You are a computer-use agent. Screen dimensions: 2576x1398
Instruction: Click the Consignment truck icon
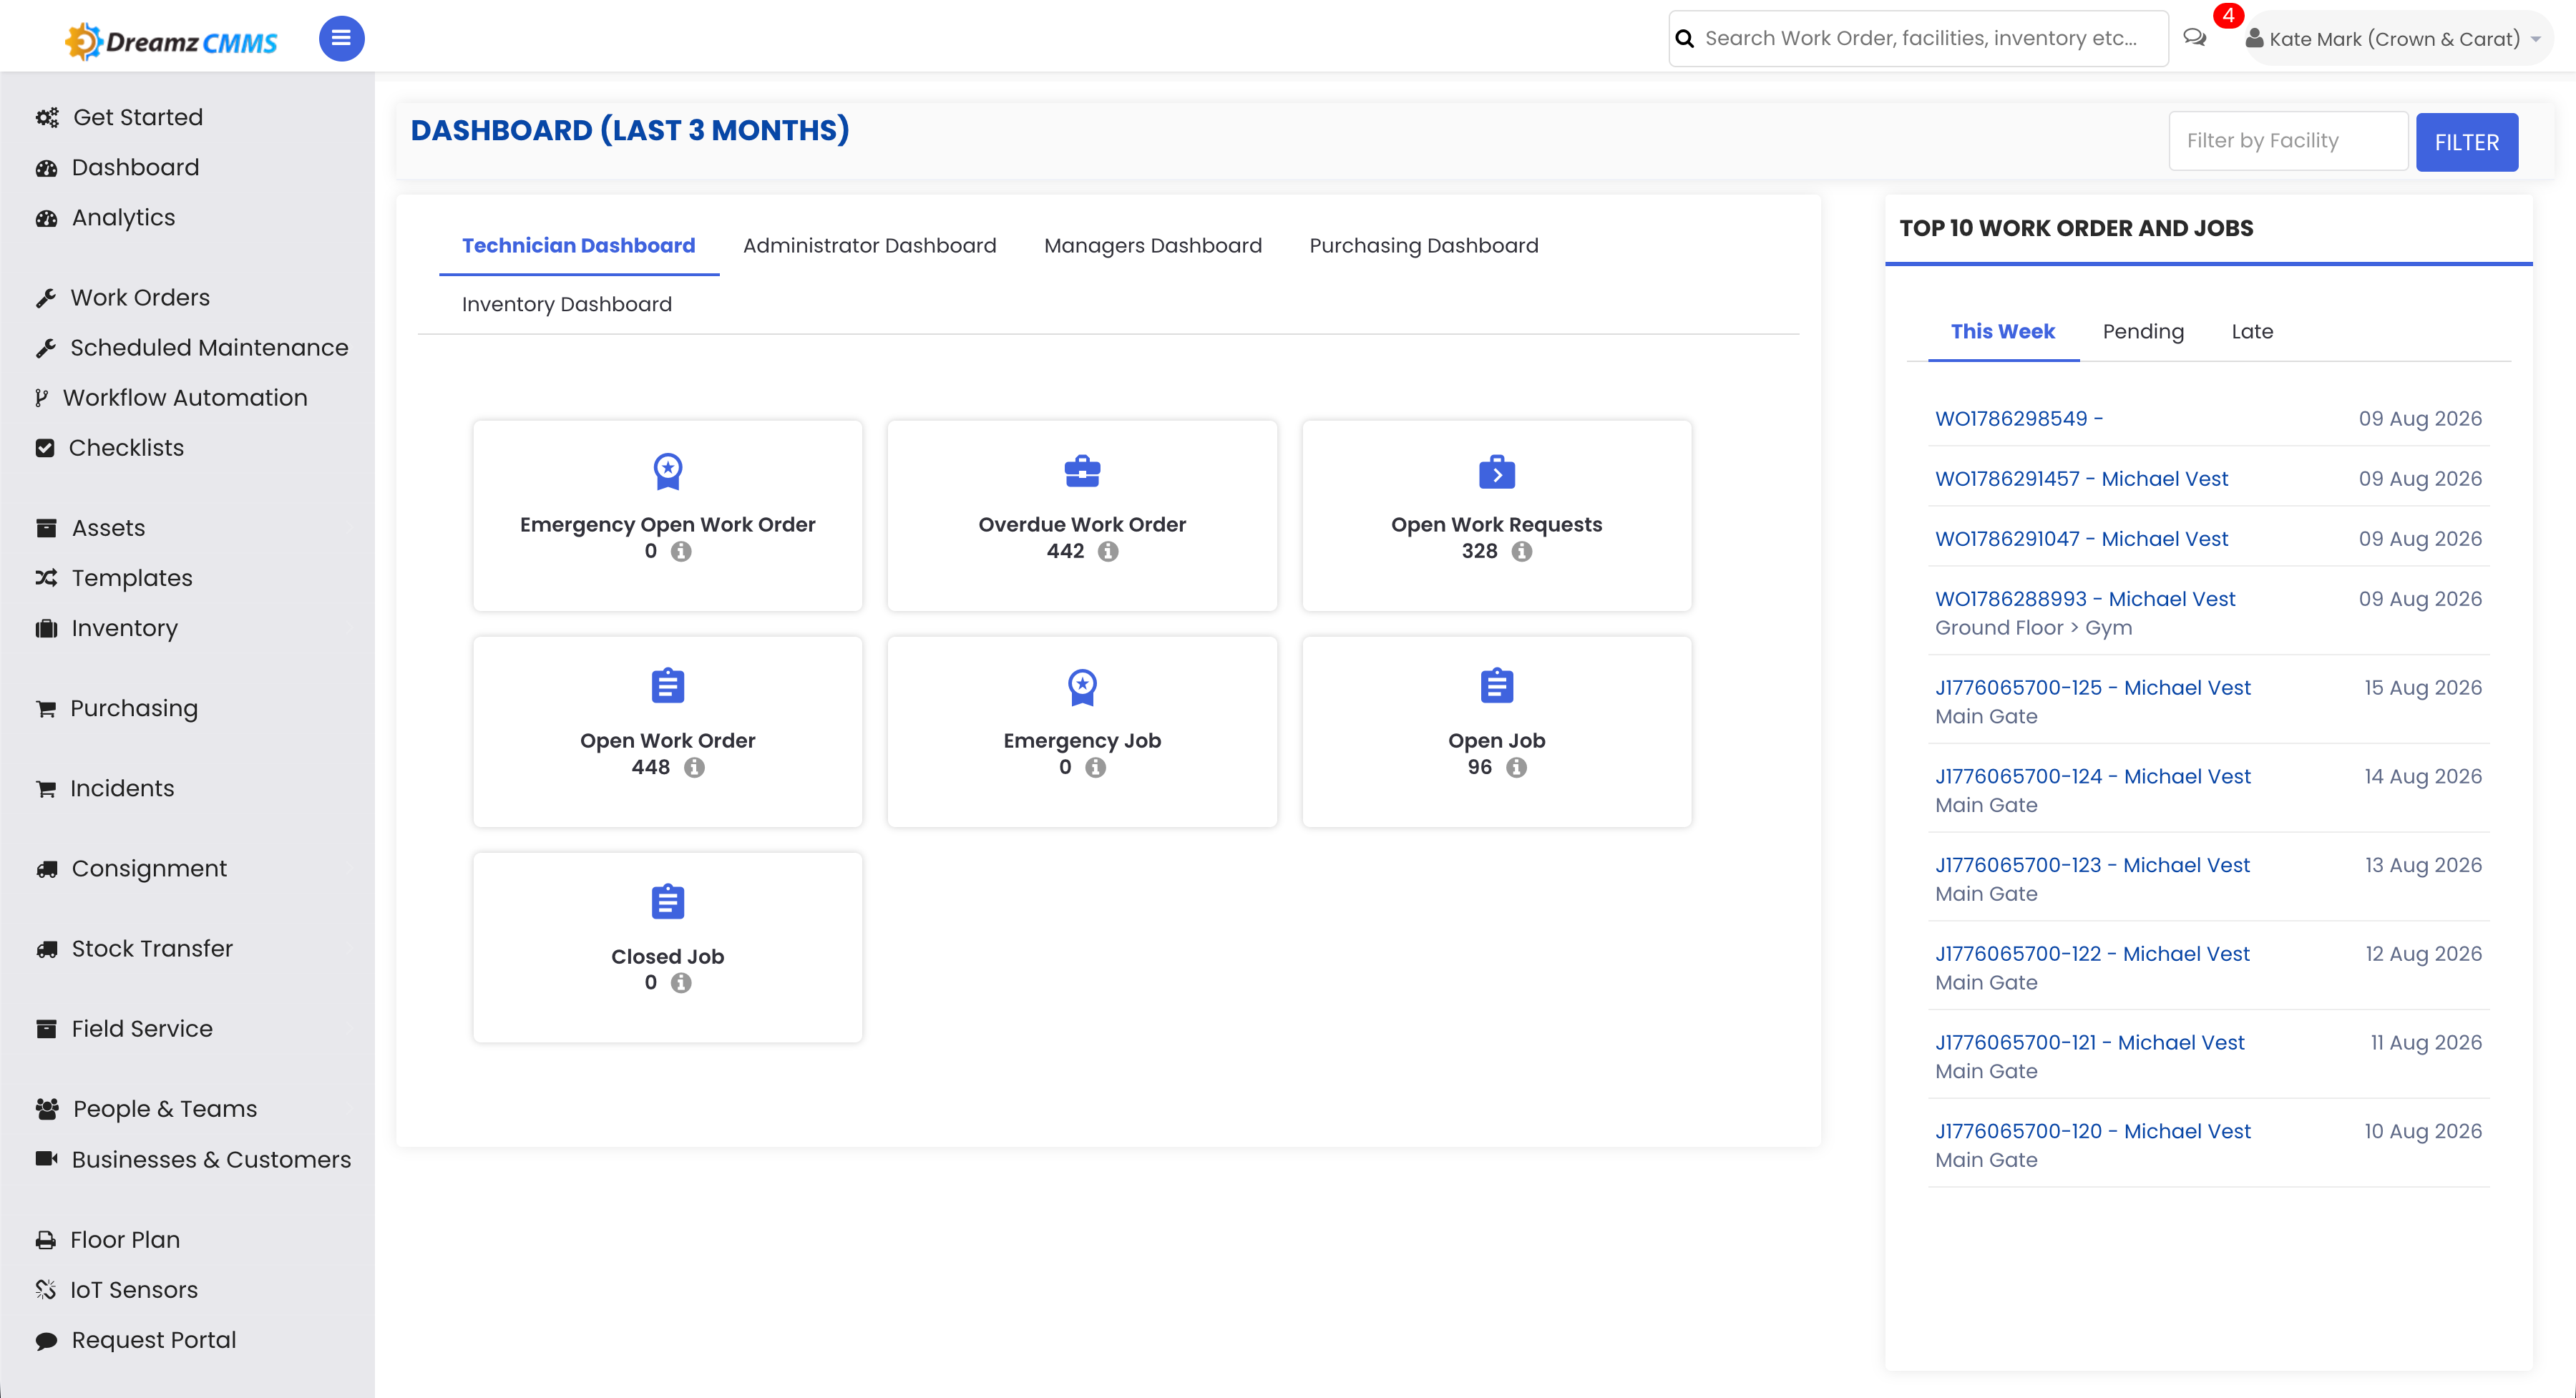click(46, 869)
